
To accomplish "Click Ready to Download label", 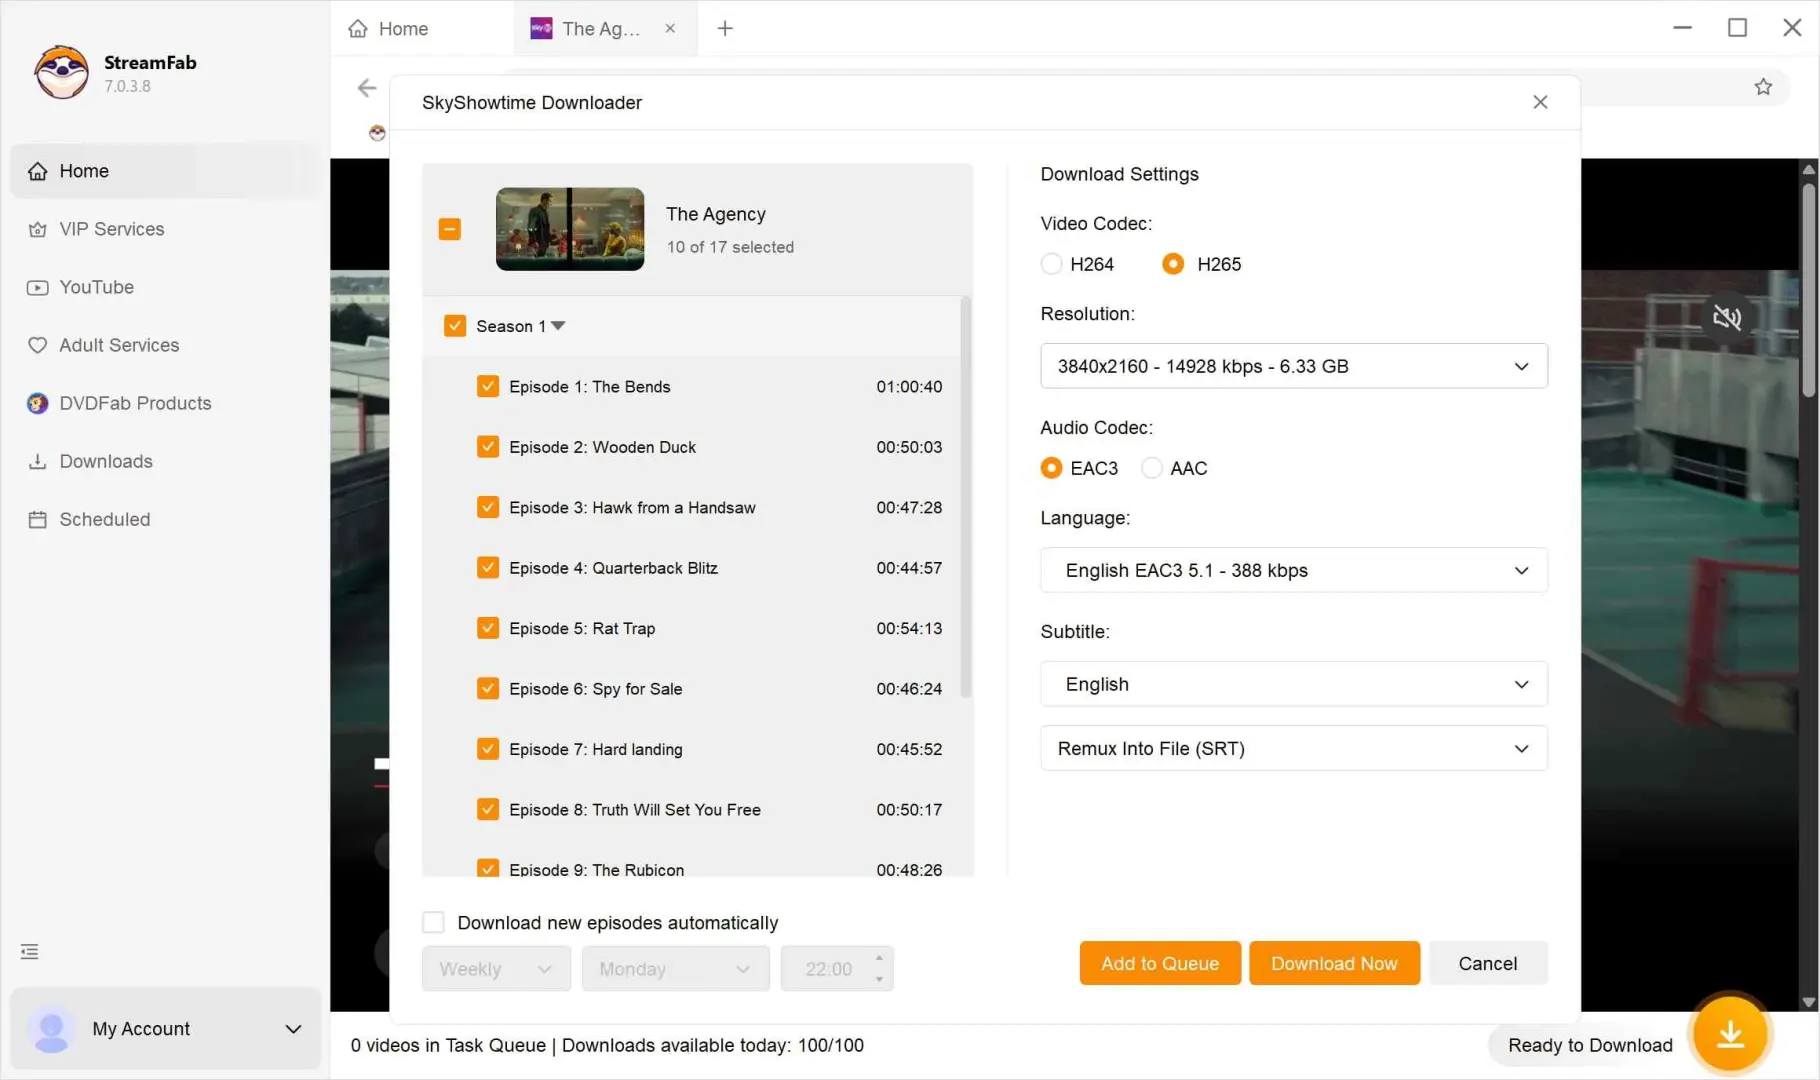I will click(x=1590, y=1045).
